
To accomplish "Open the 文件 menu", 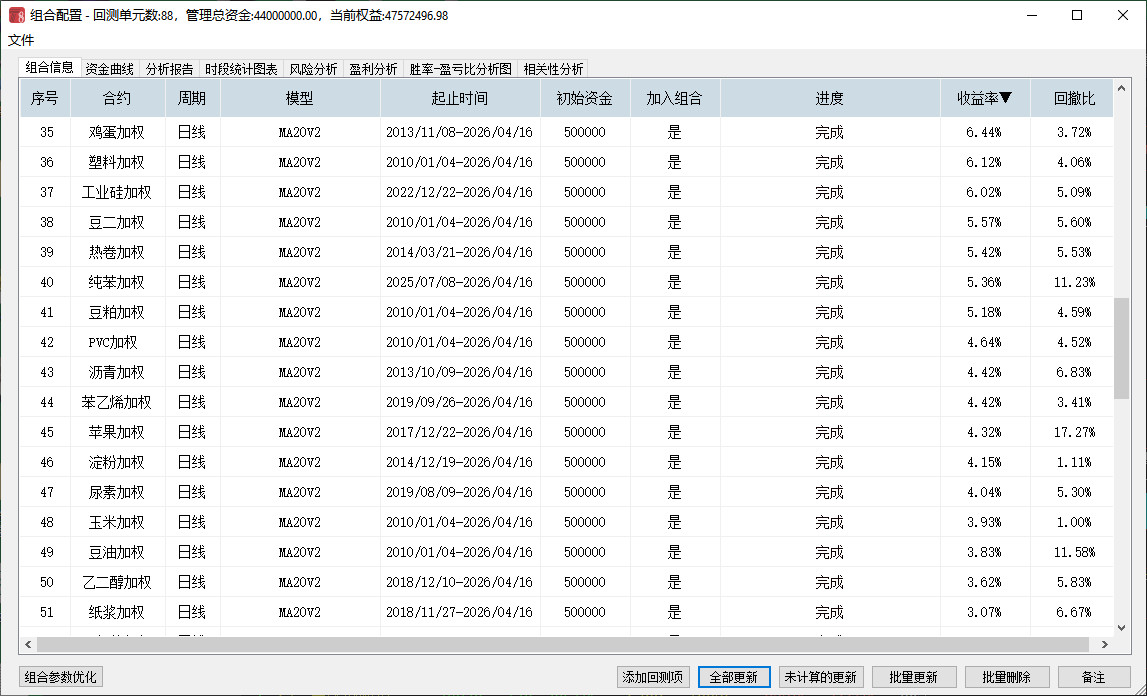I will (21, 40).
